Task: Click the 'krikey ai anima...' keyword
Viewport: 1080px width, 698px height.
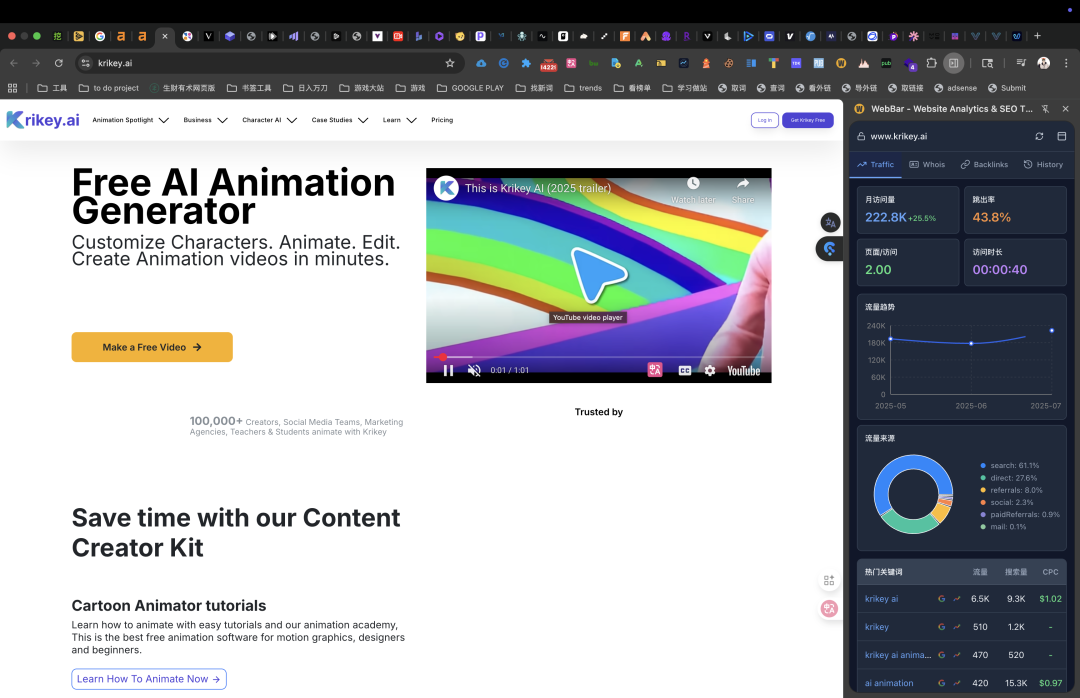Action: tap(897, 655)
